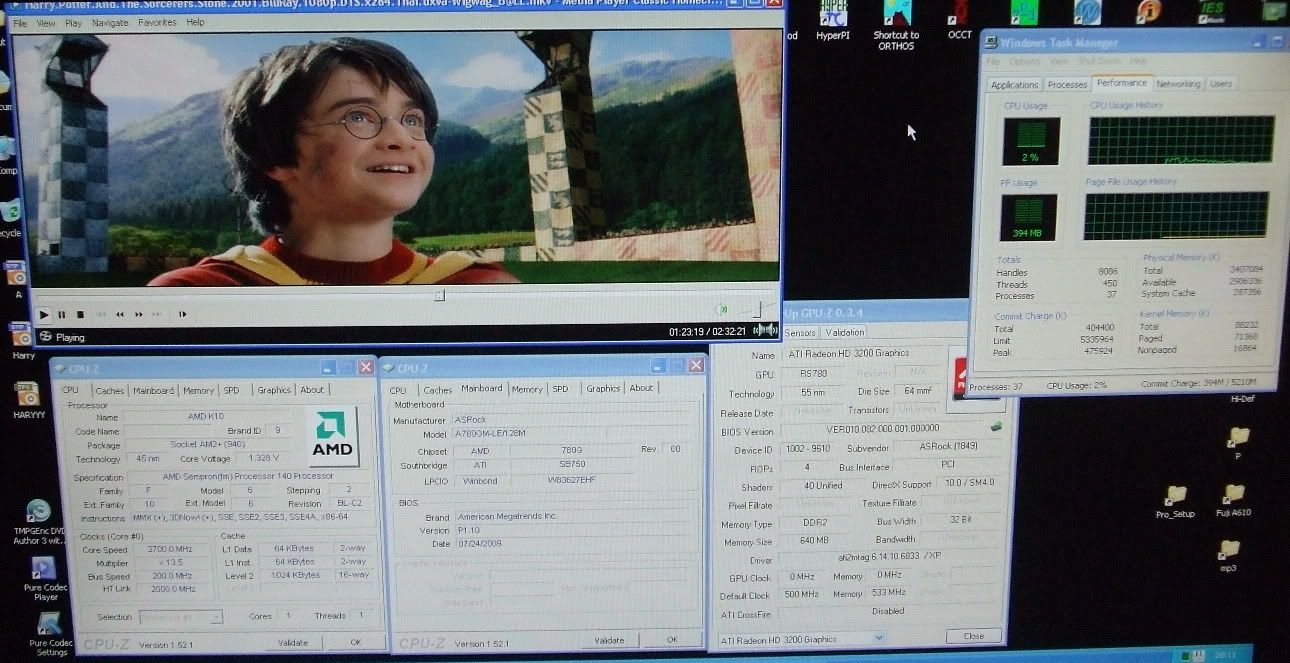This screenshot has width=1290, height=663.
Task: Open Pure Codec Settings desktop icon
Action: point(50,634)
